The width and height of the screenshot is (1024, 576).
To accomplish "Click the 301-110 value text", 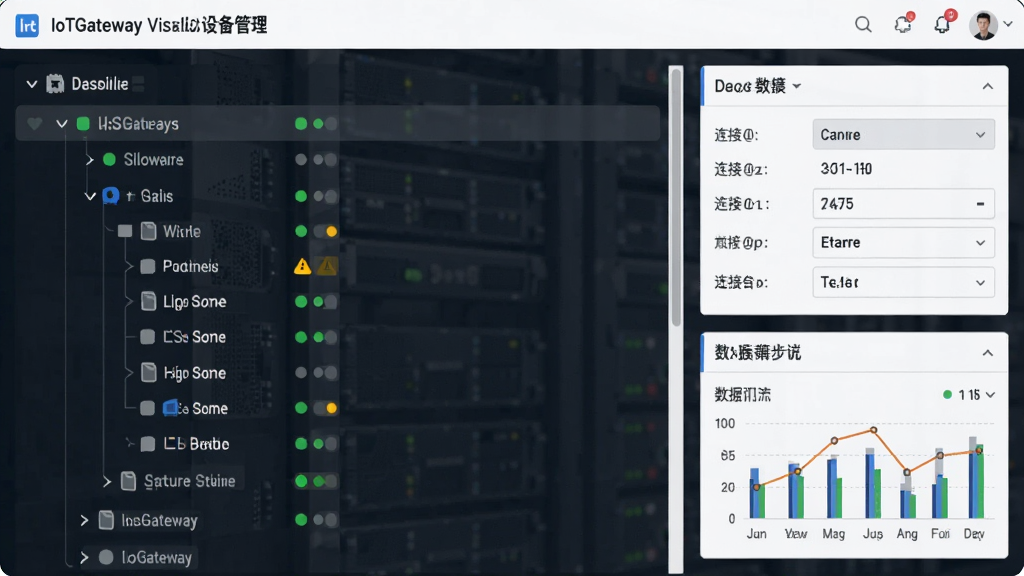I will point(846,169).
